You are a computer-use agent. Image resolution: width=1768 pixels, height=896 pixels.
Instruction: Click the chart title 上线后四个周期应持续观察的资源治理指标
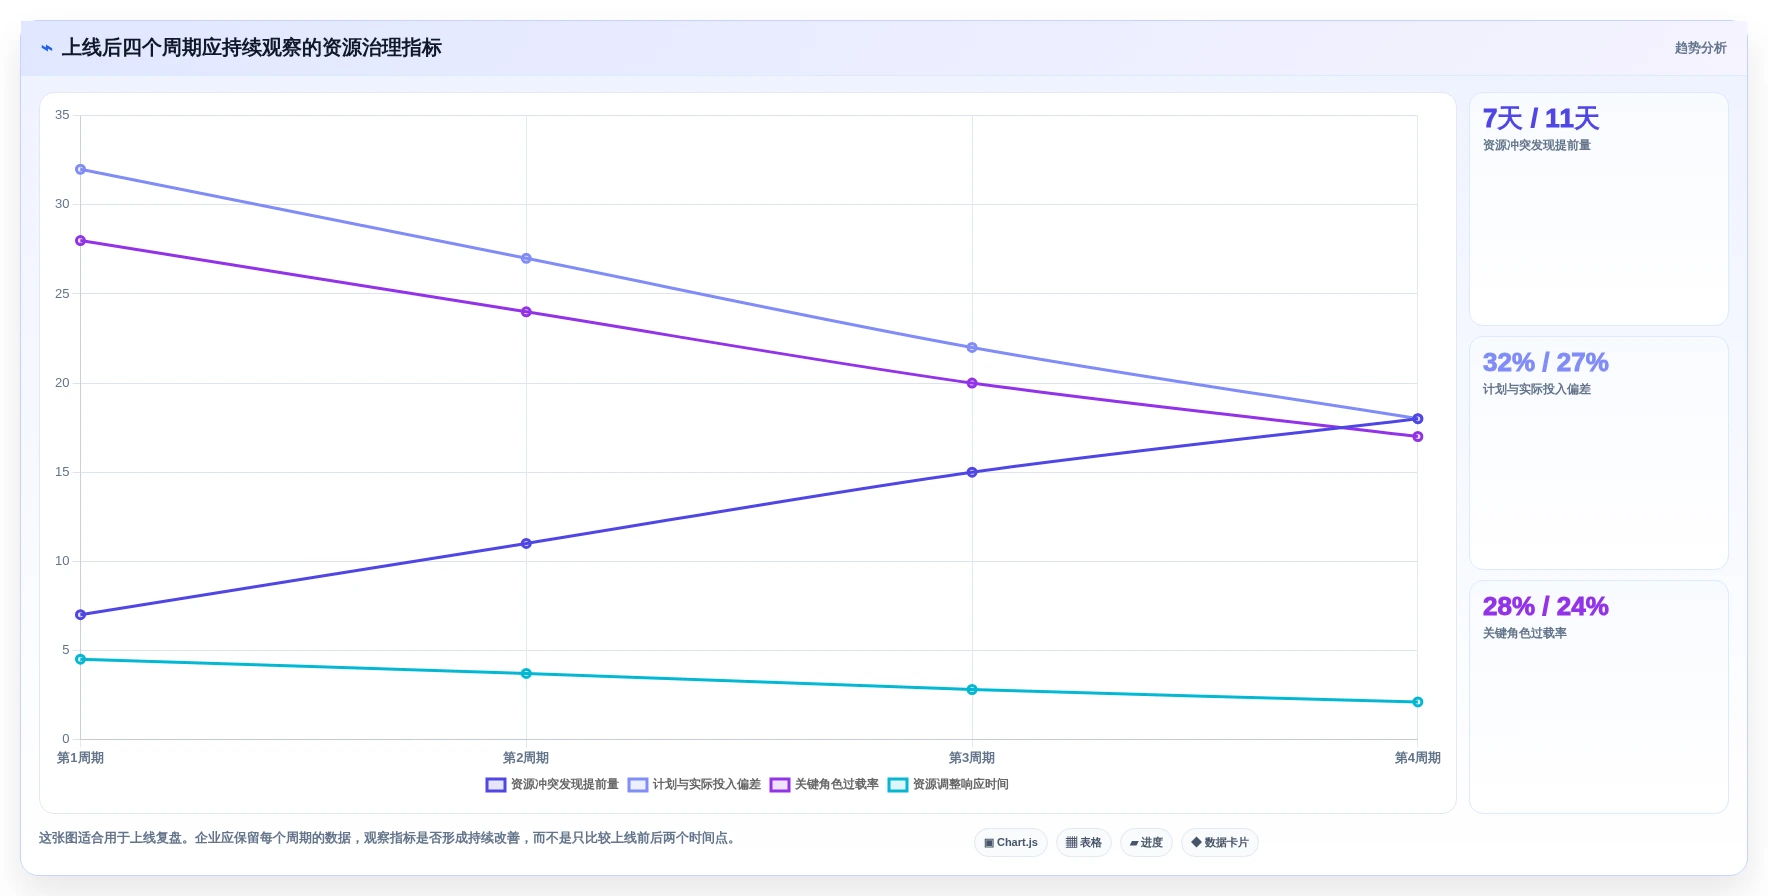point(252,48)
